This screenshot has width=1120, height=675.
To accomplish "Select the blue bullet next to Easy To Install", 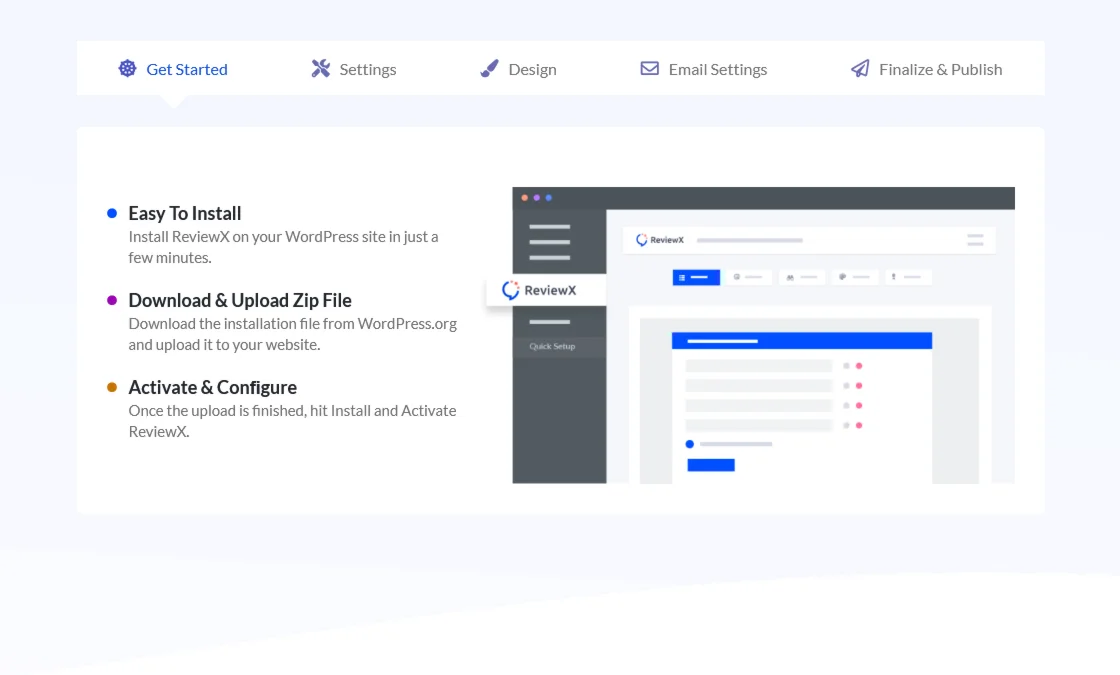I will click(x=111, y=213).
